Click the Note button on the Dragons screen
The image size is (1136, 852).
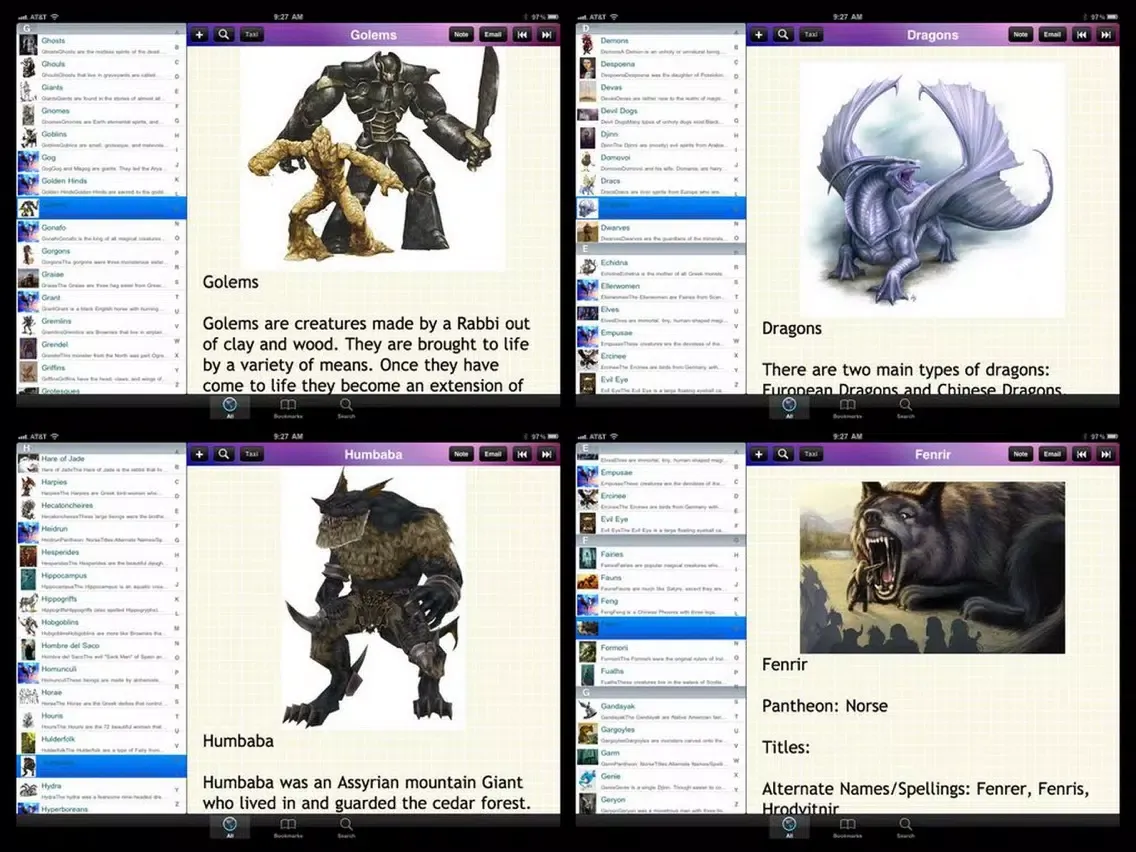(1020, 34)
